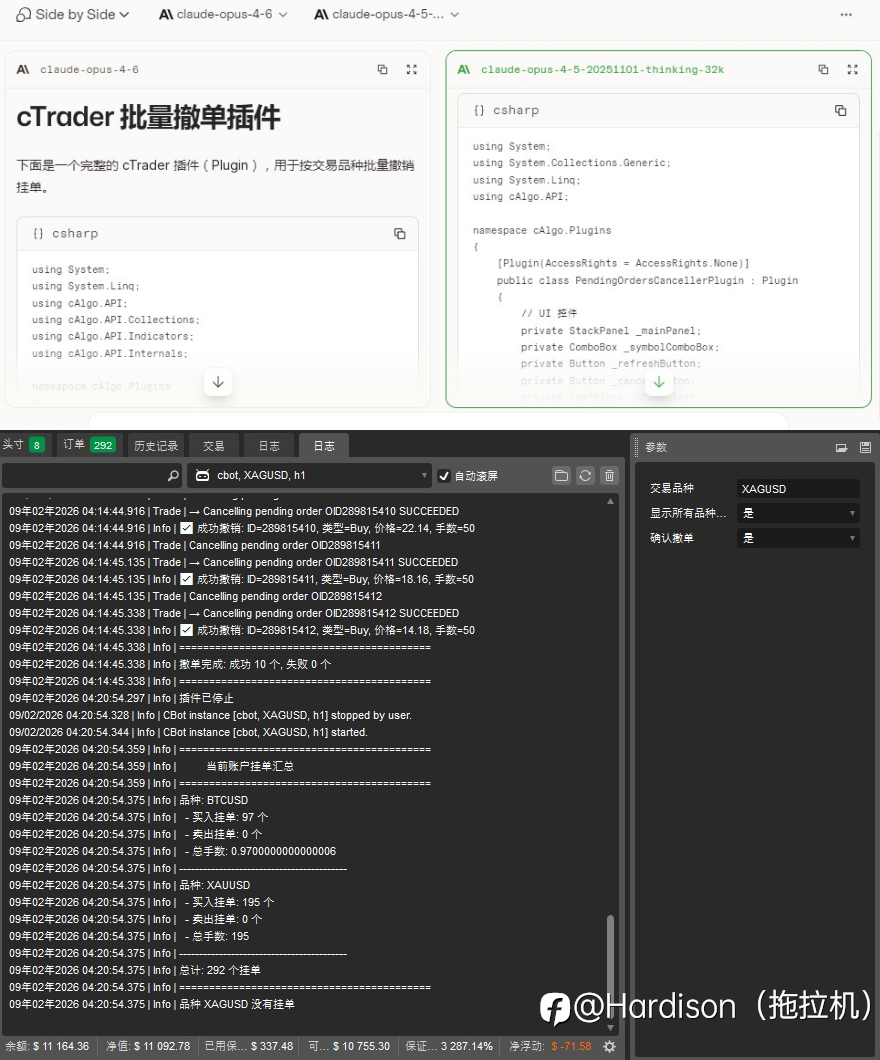880x1060 pixels.
Task: Click the log line '品种 XAGUSD 没有挂单'
Action: pos(237,1004)
